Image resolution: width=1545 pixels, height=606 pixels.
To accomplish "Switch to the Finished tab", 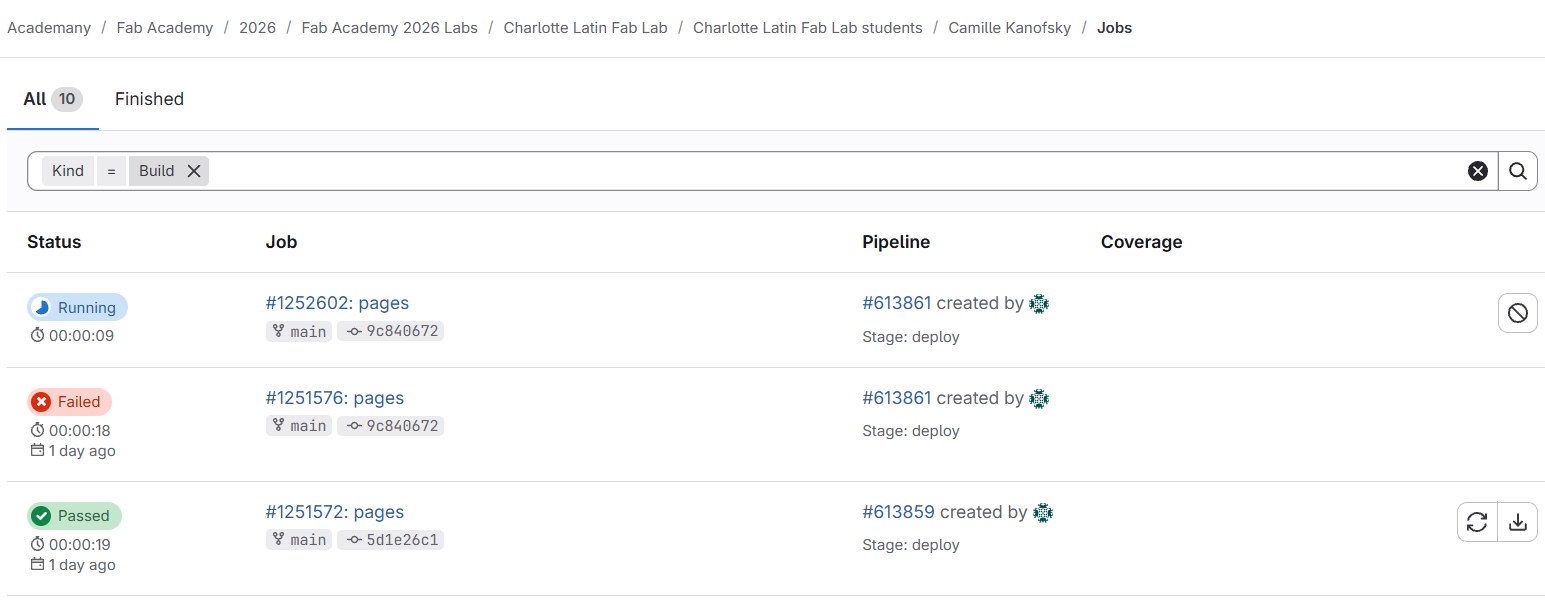I will [x=149, y=99].
